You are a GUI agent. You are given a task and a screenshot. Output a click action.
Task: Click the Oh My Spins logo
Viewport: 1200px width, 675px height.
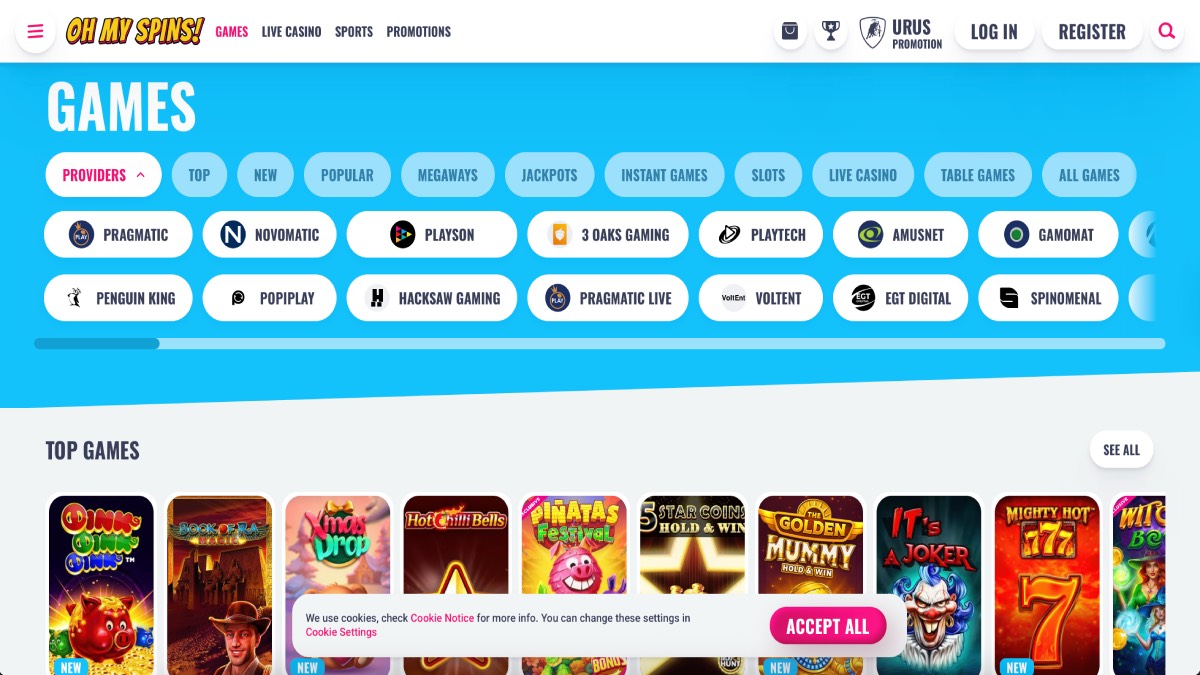[135, 31]
